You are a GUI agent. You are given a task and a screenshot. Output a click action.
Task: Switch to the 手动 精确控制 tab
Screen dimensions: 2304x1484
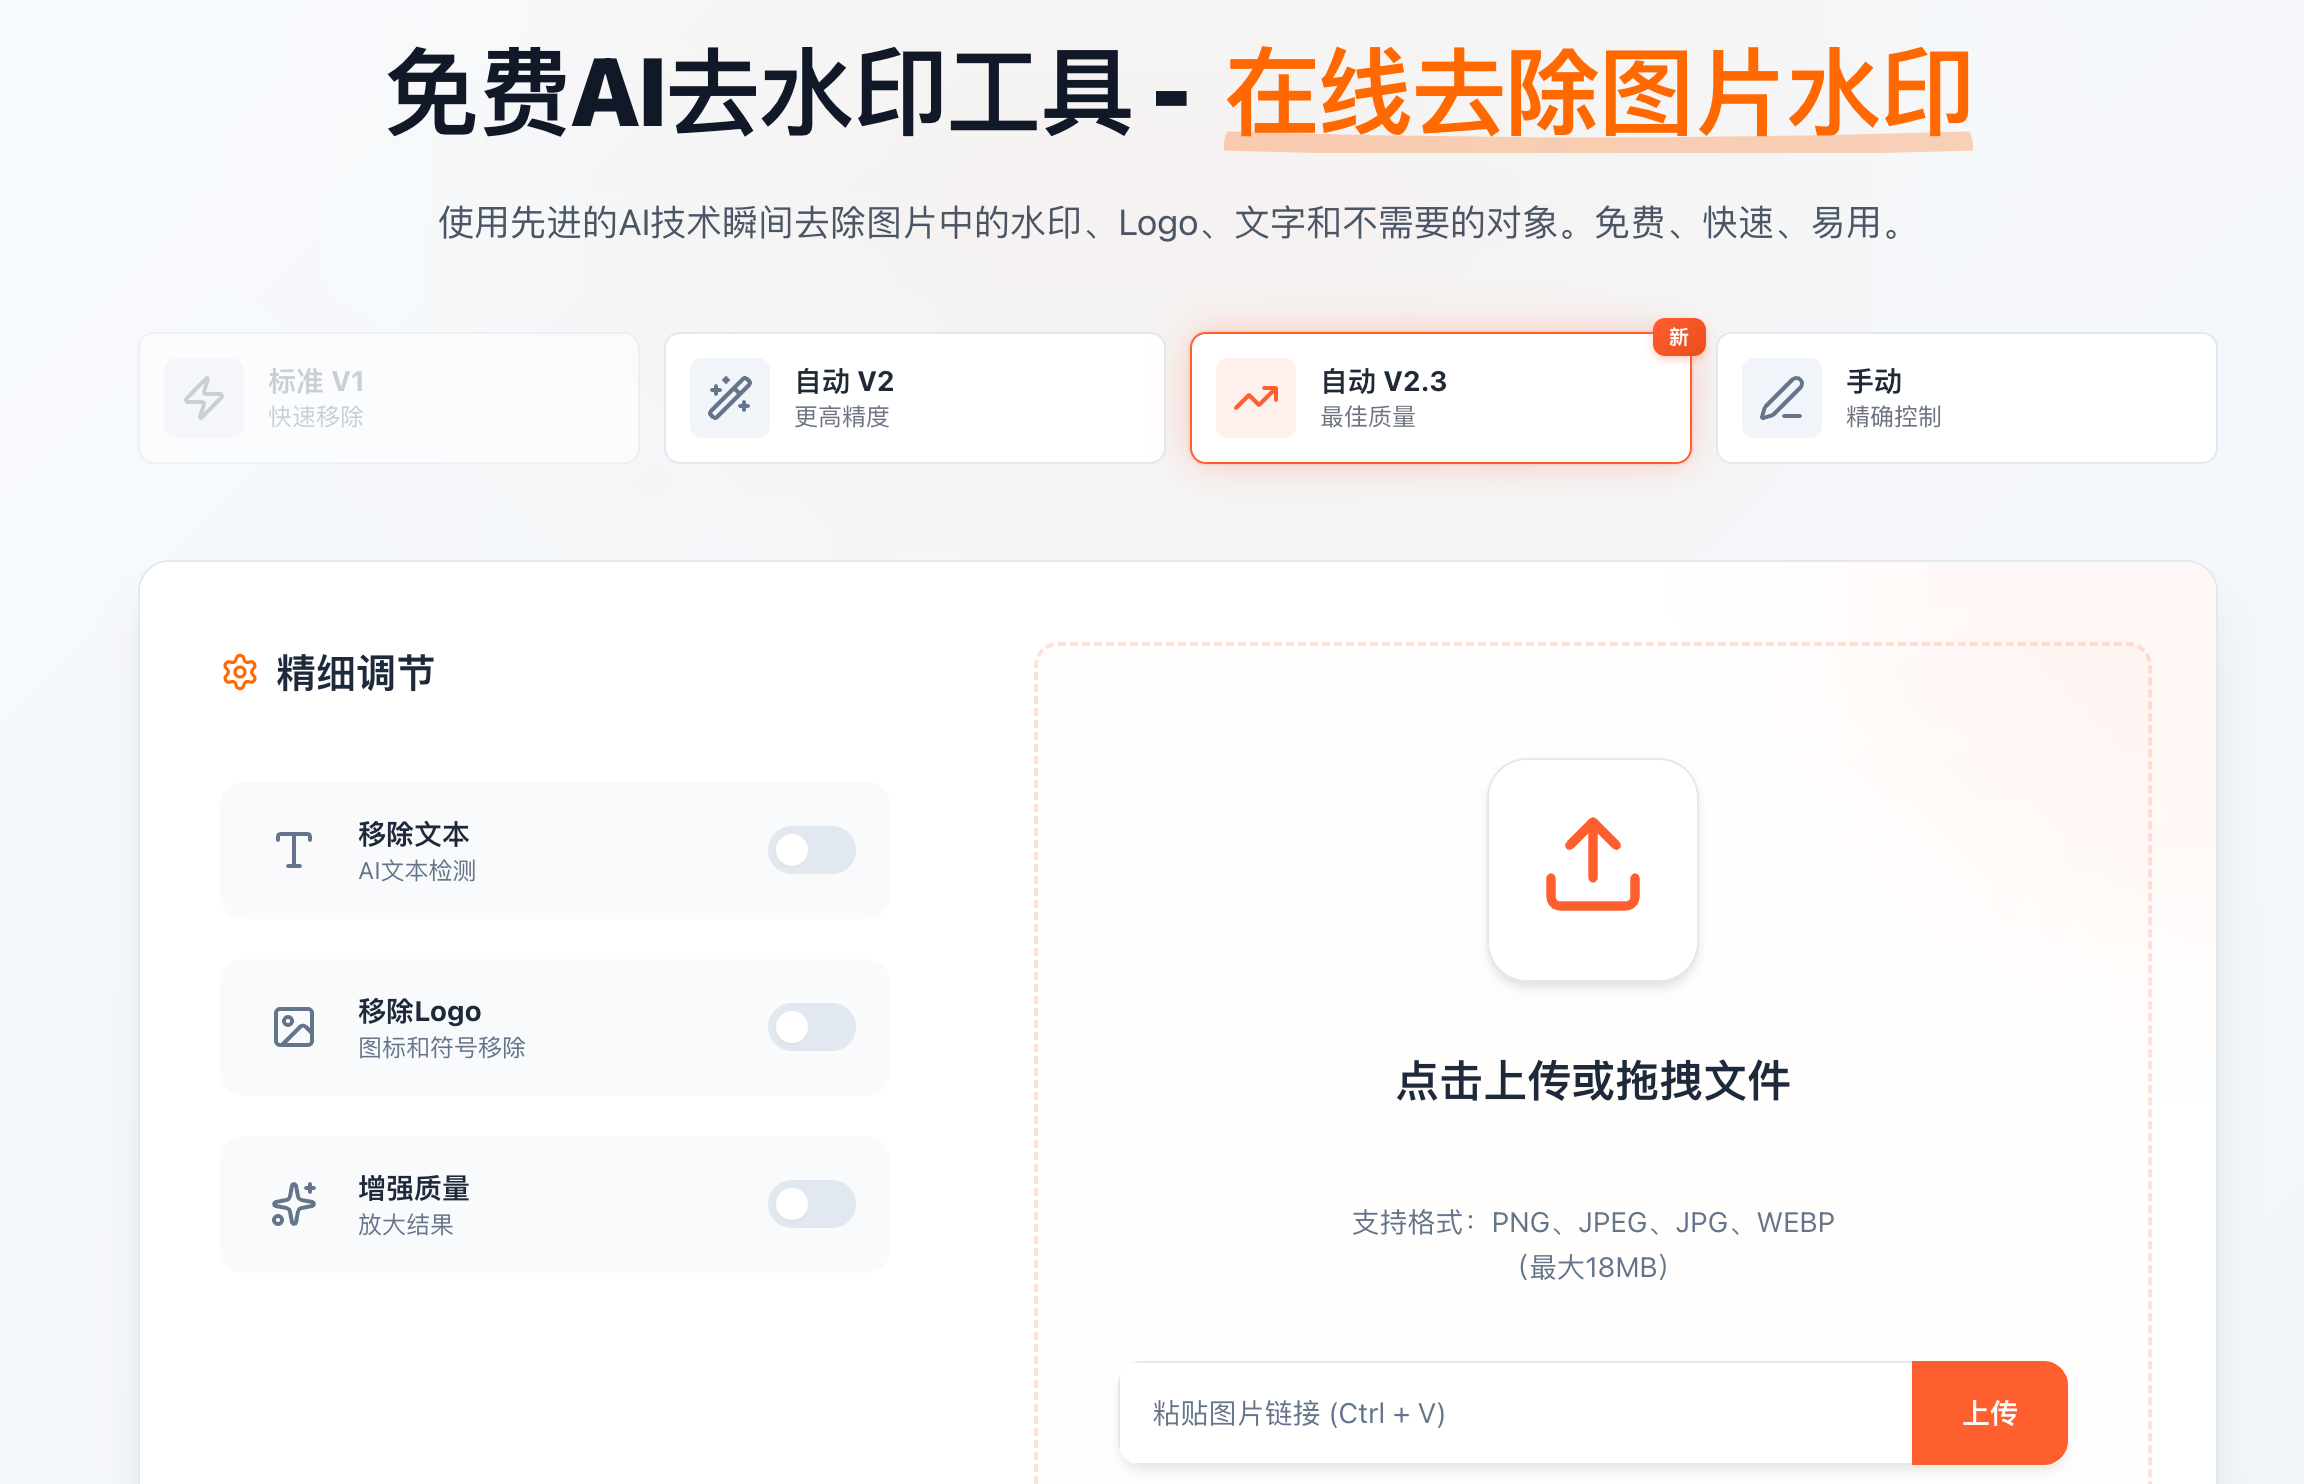pos(1966,398)
